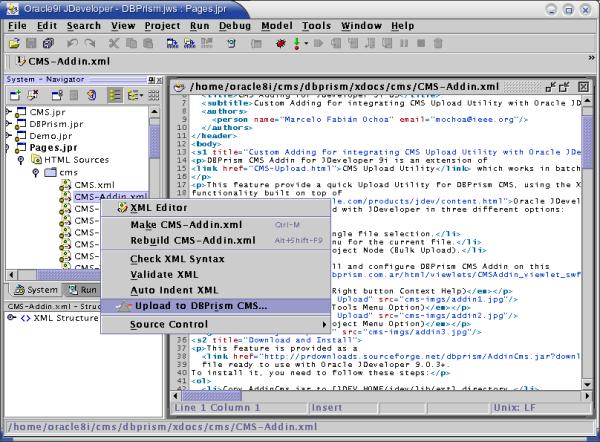Expand the CMS.jpr project node
Screen dimensions: 600x442
coord(8,112)
